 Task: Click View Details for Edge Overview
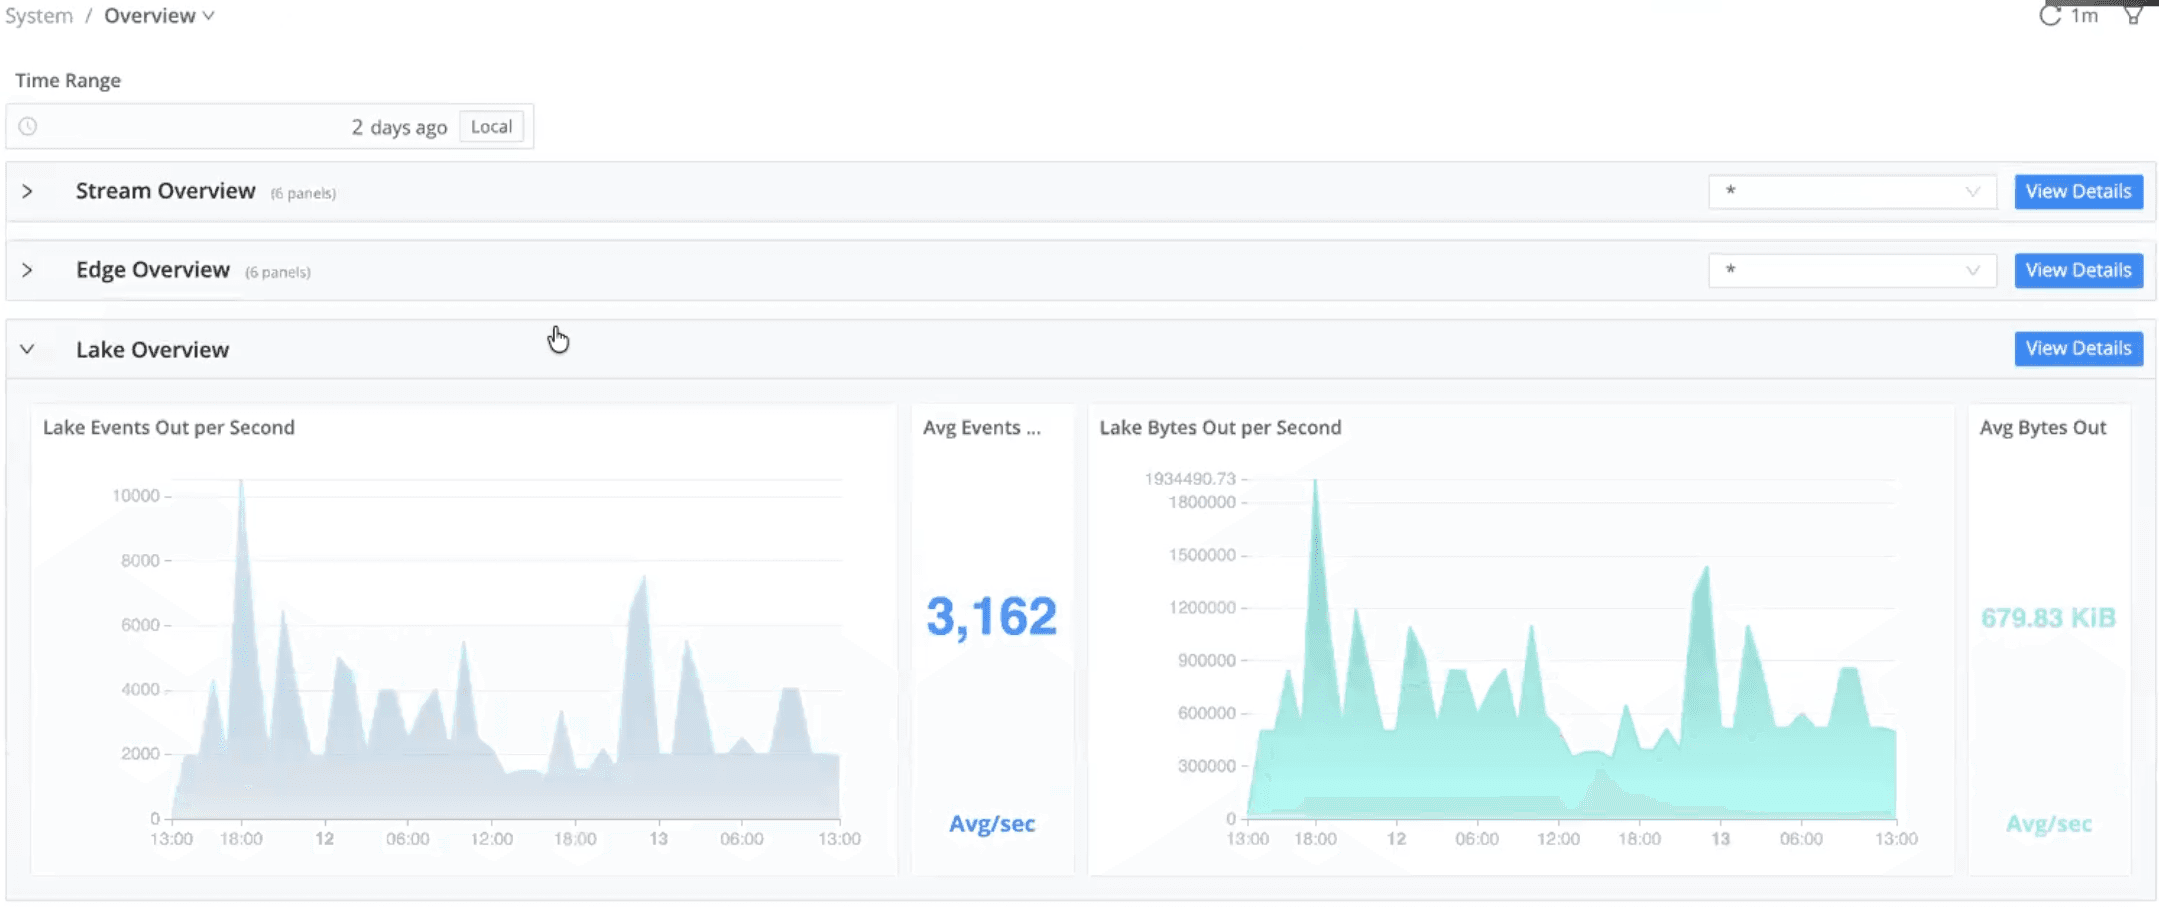[x=2078, y=270]
